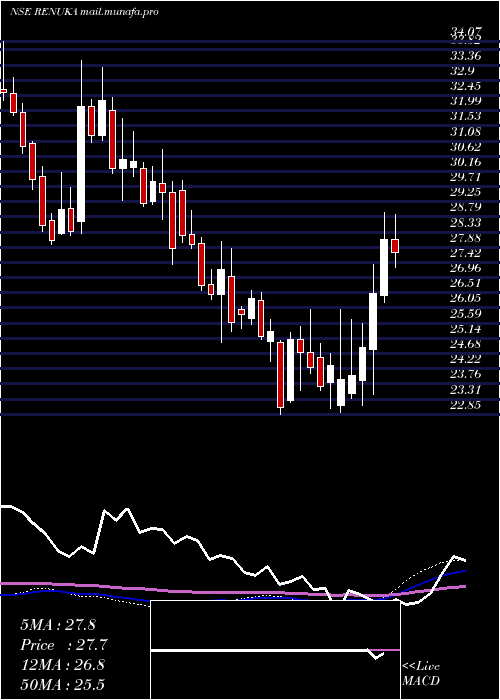500x700 pixels.
Task: Click the 'Price : 27.7' value text
Action: (64, 645)
